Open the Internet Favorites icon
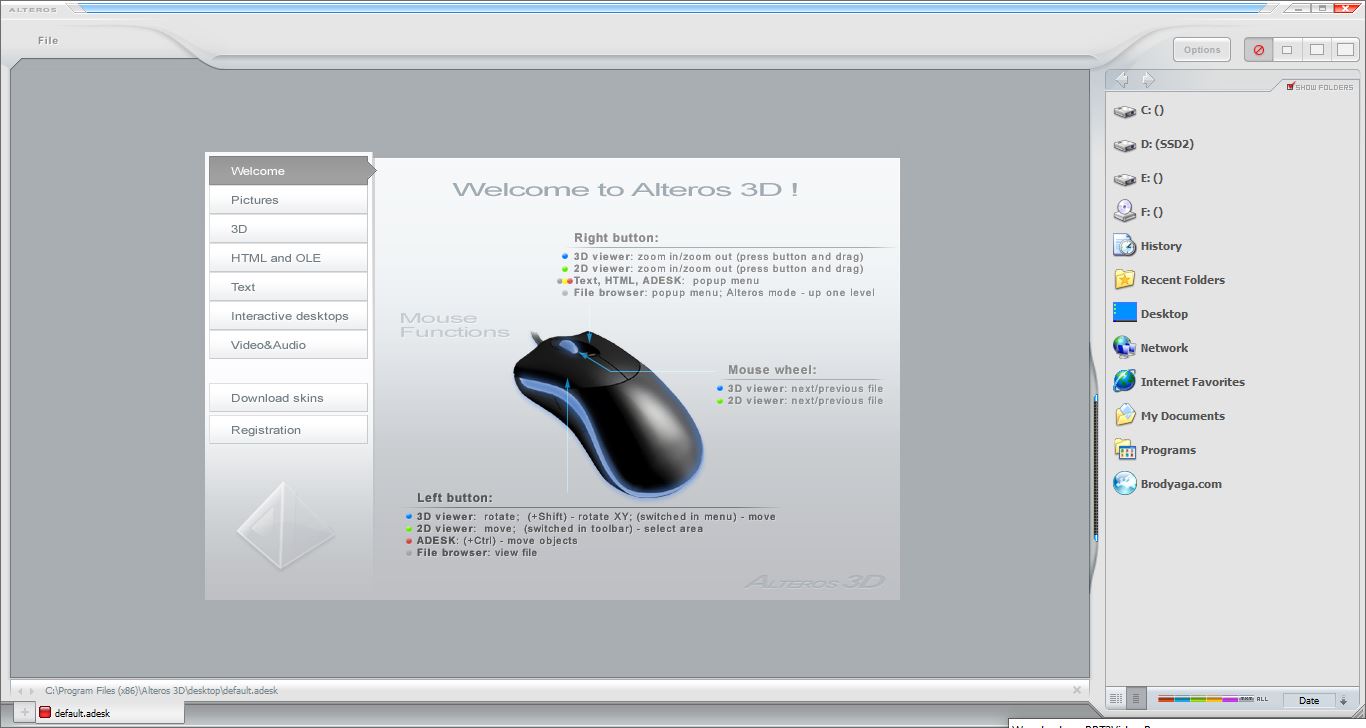Screen dimensions: 1366x728 point(1124,382)
